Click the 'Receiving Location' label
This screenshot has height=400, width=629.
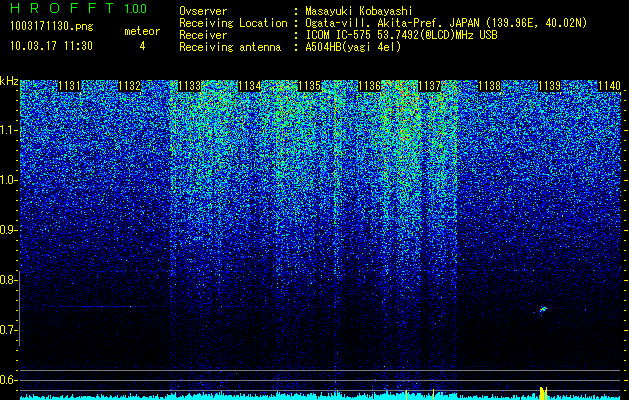pos(233,23)
